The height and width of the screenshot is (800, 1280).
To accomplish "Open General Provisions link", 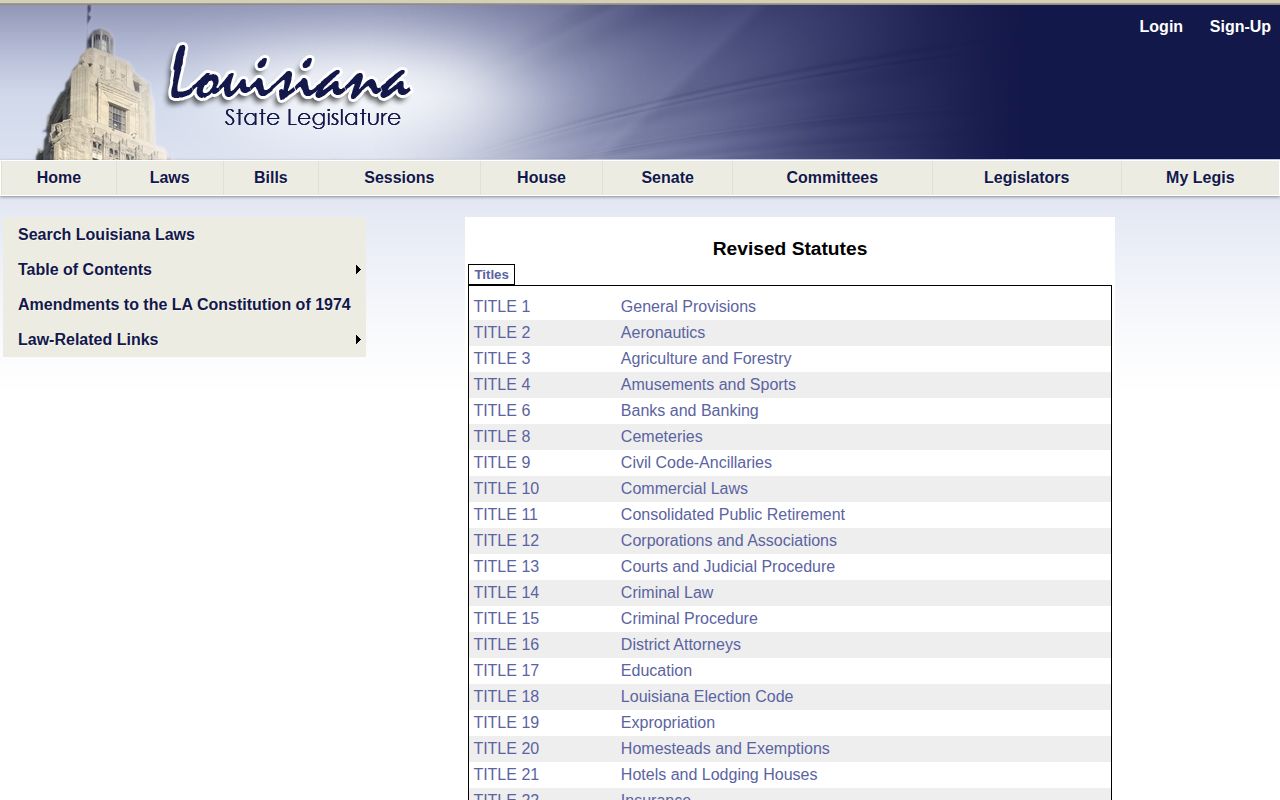I will pos(688,307).
